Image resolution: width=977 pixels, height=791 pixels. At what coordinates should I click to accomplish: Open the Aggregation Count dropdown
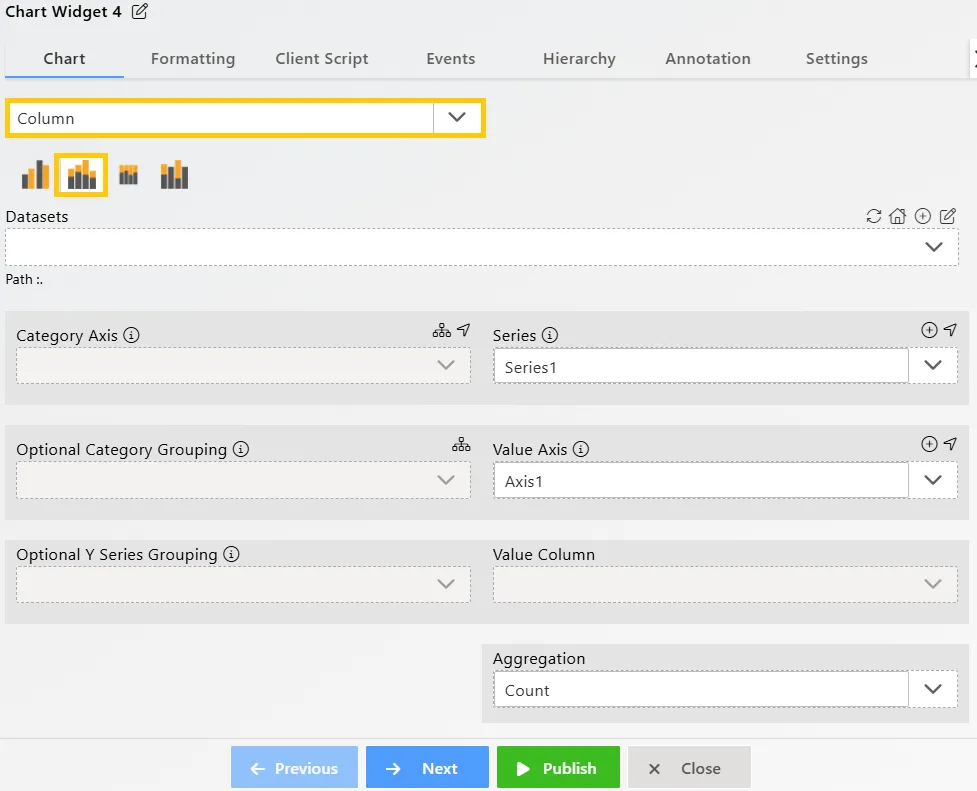pyautogui.click(x=933, y=689)
